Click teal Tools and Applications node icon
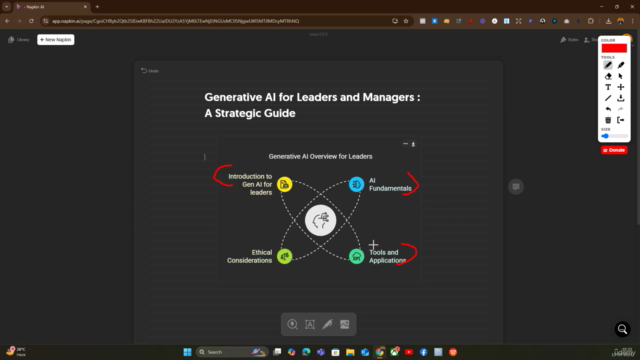 coord(356,256)
